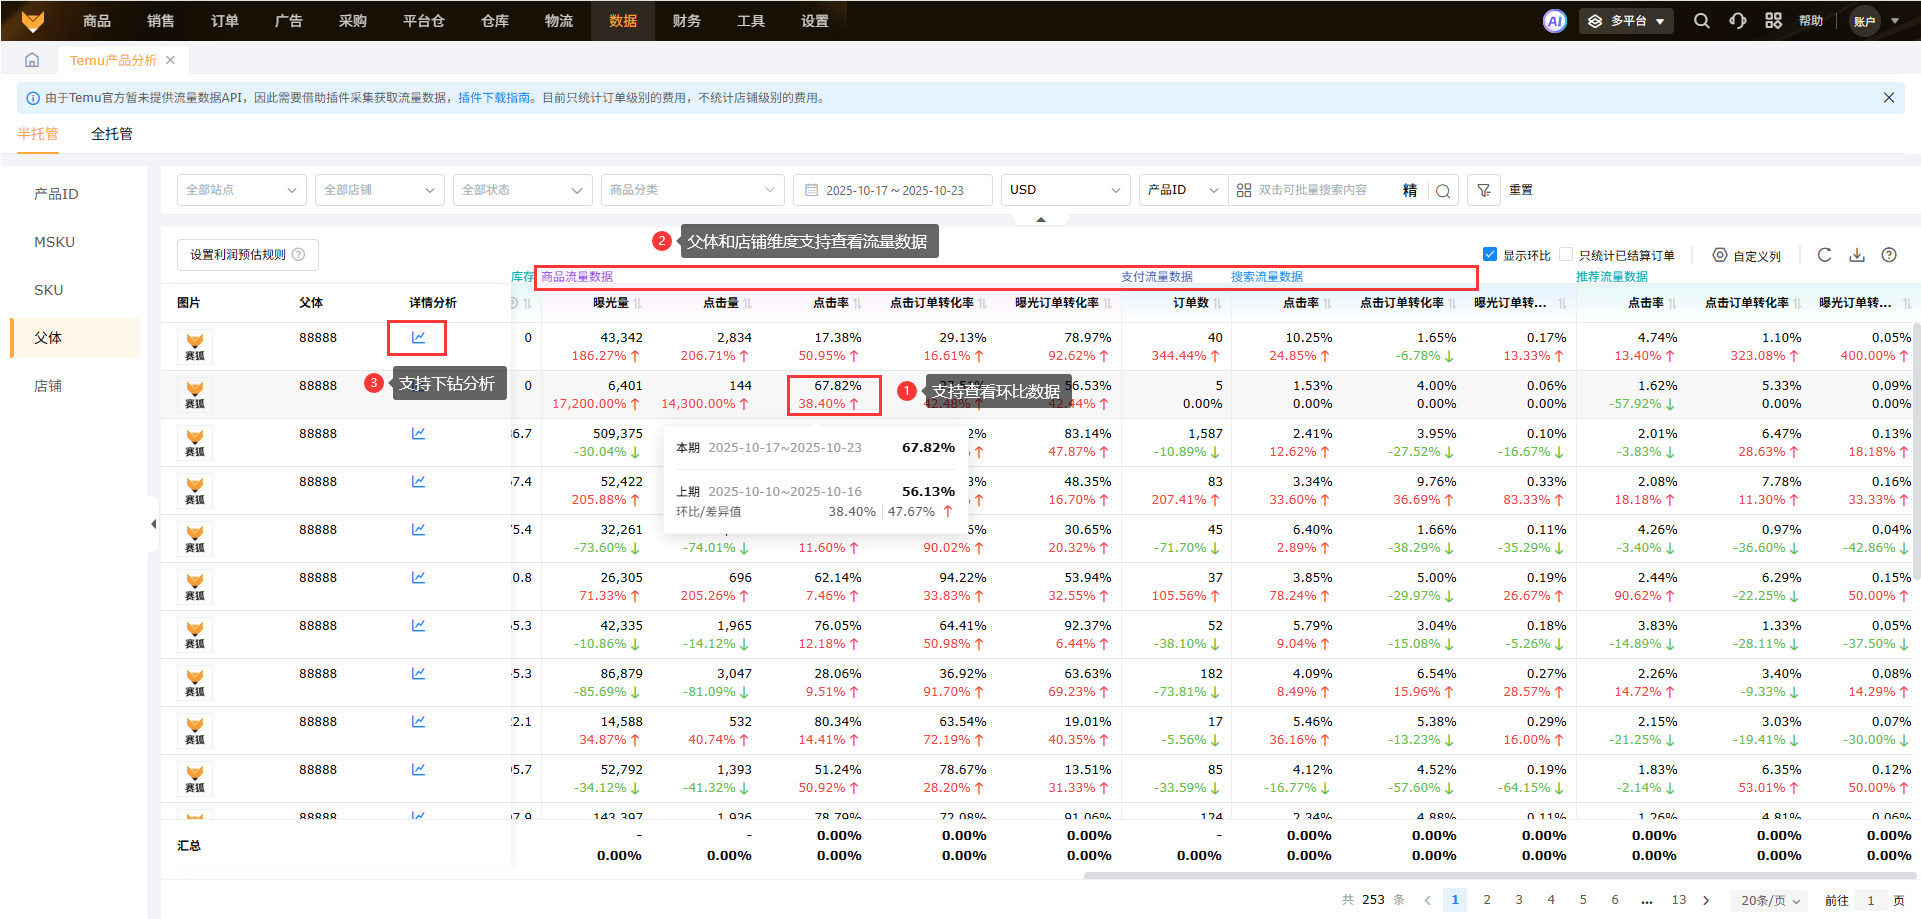The image size is (1921, 919).
Task: Toggle the 精 exact search switch
Action: [x=1409, y=190]
